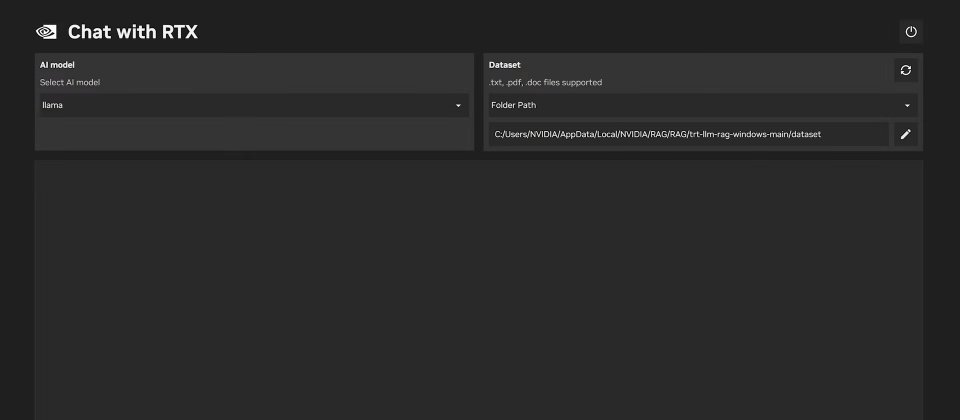
Task: Click the Select AI model caption
Action: [70, 82]
